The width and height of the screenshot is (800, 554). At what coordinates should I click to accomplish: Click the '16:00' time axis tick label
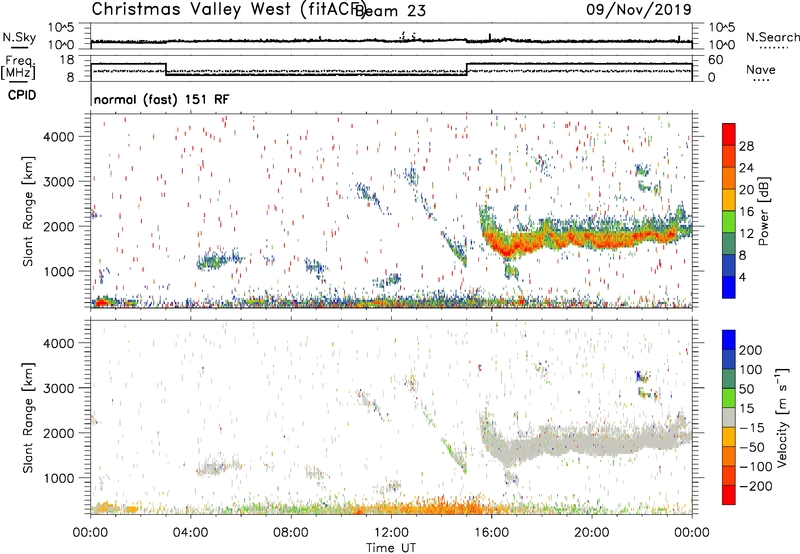click(491, 533)
